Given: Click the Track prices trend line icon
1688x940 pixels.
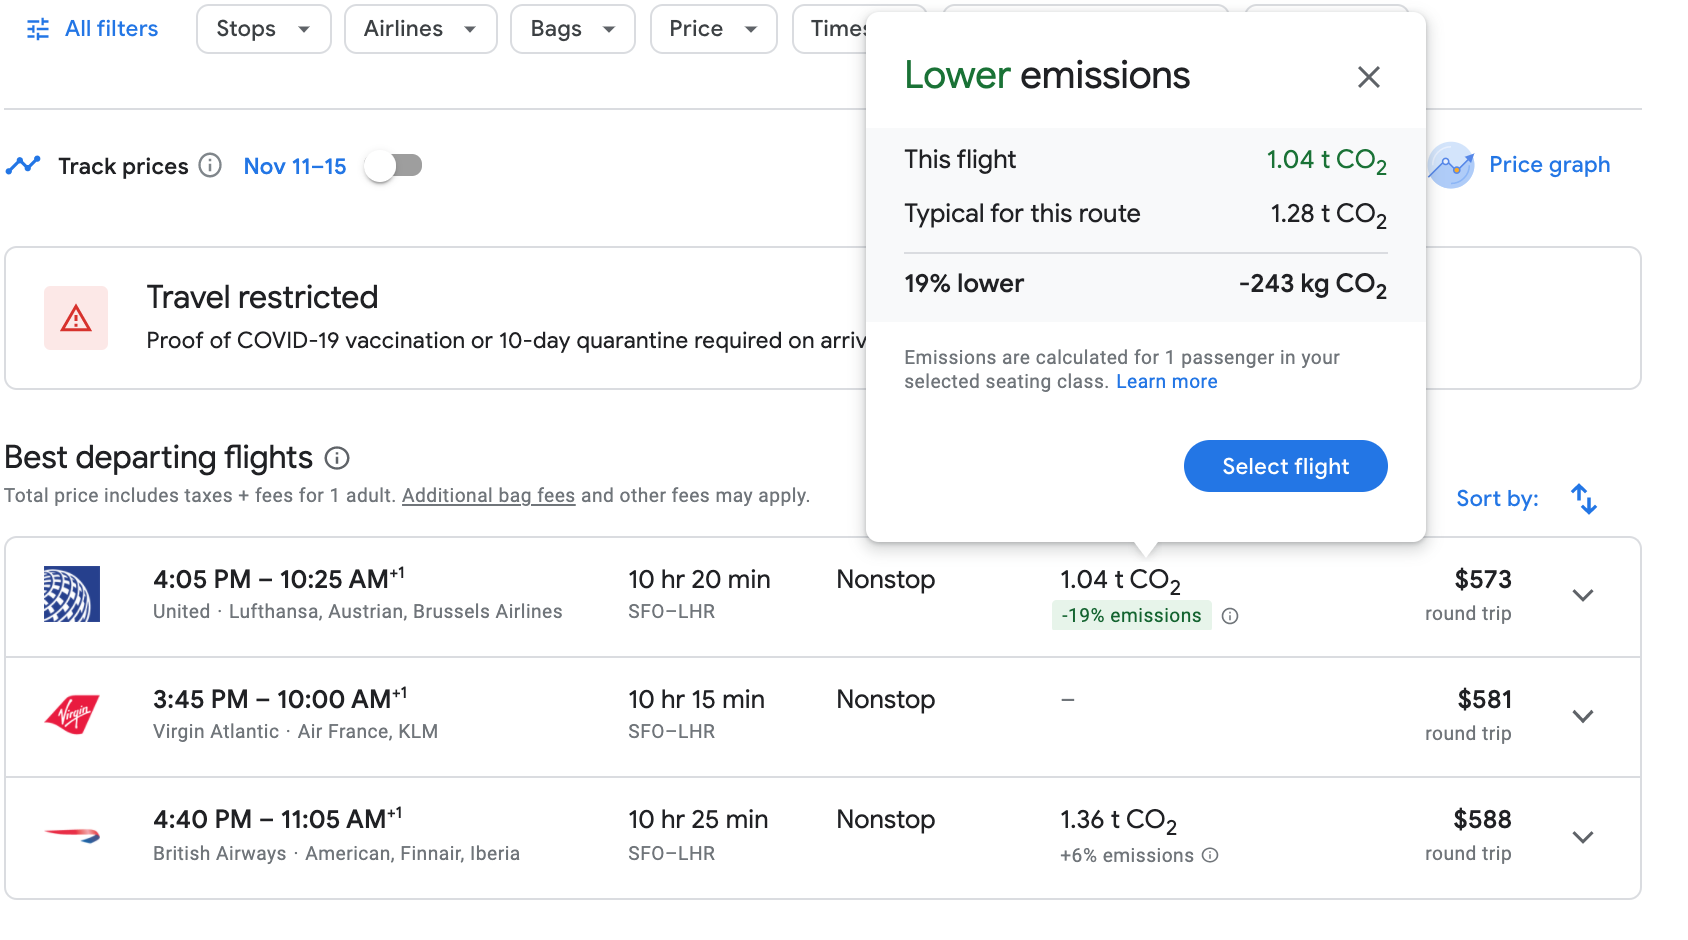Looking at the screenshot, I should pos(23,165).
